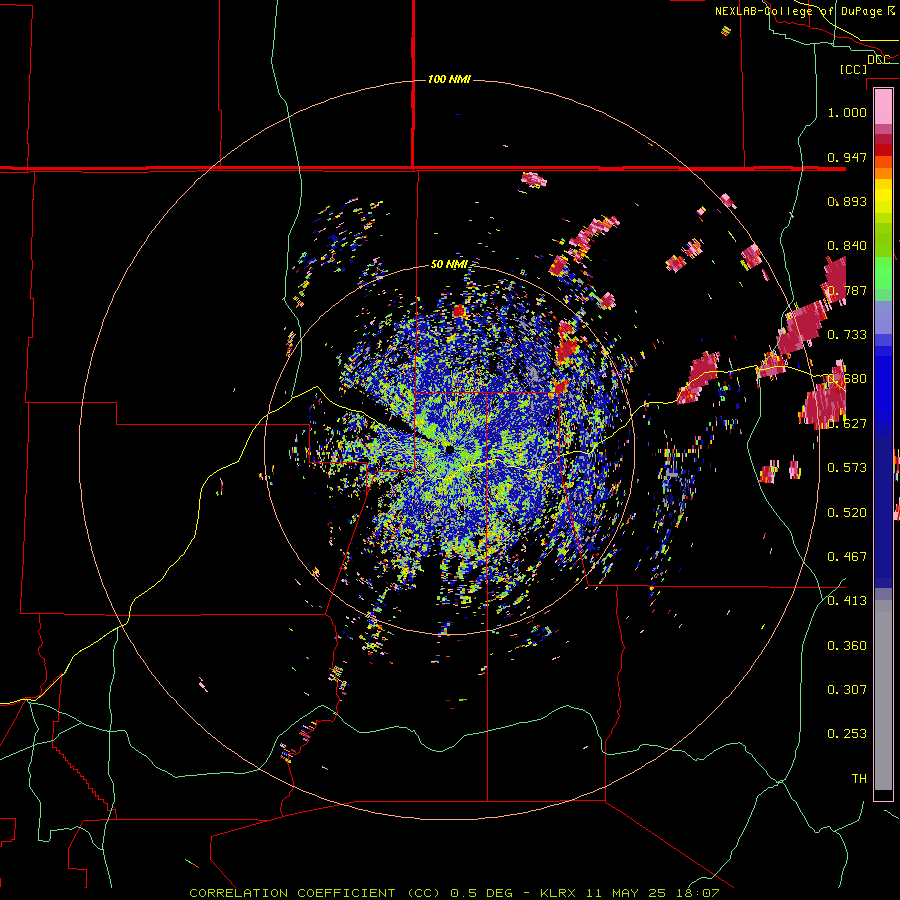The width and height of the screenshot is (900, 900).
Task: Pick the light pink color bar segment
Action: pos(883,106)
